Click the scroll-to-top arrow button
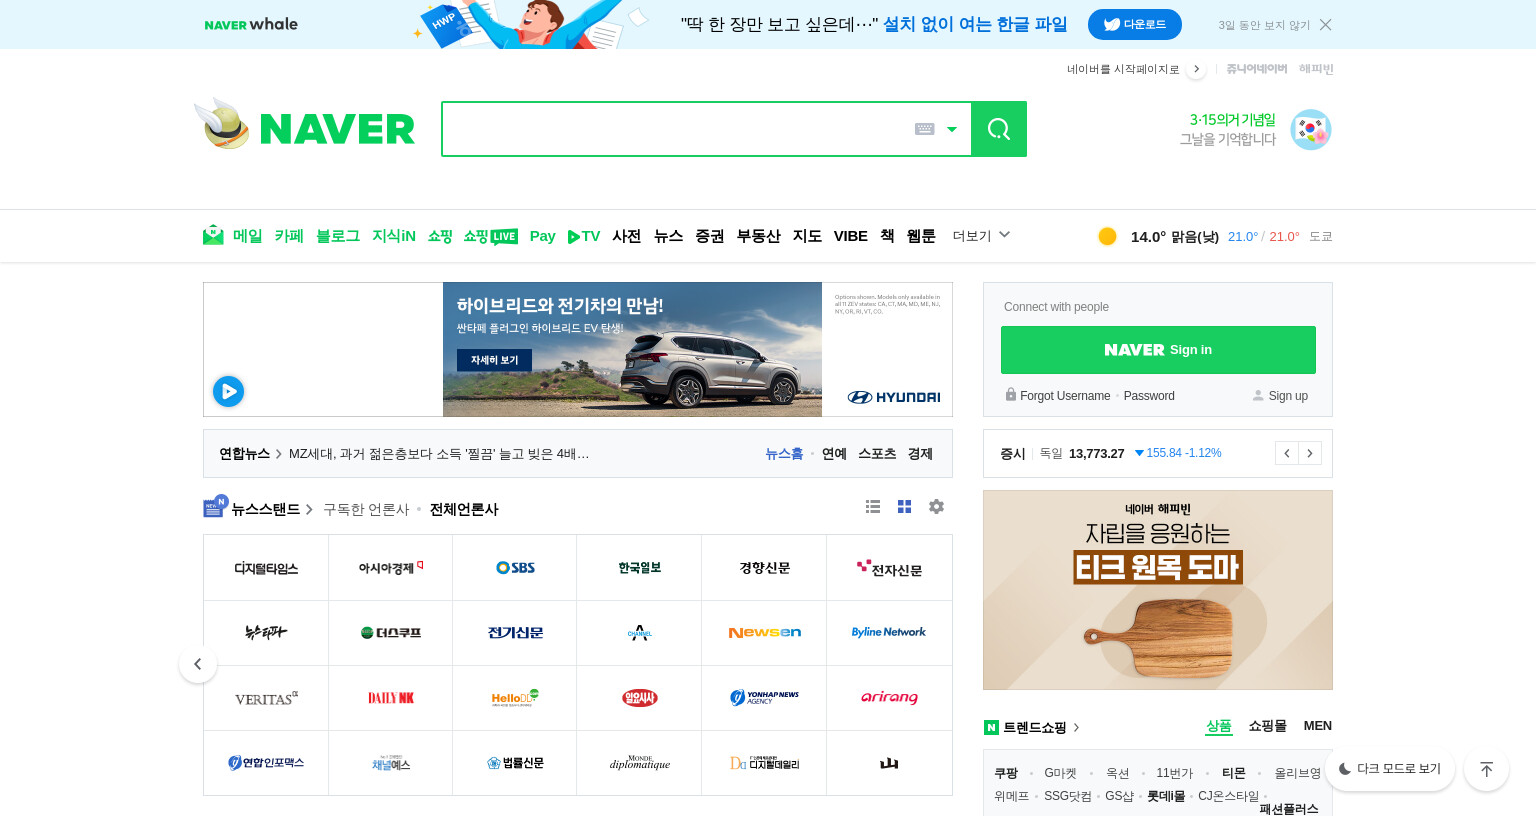 point(1486,769)
